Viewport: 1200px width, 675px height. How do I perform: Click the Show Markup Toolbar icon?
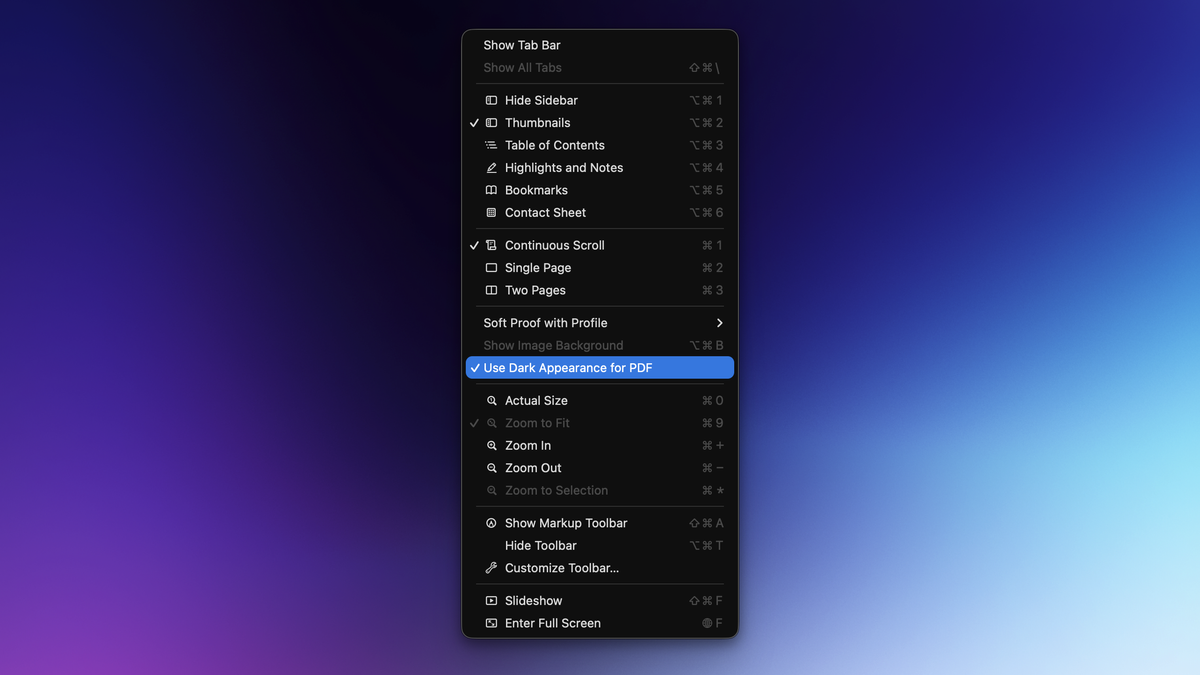pyautogui.click(x=491, y=523)
